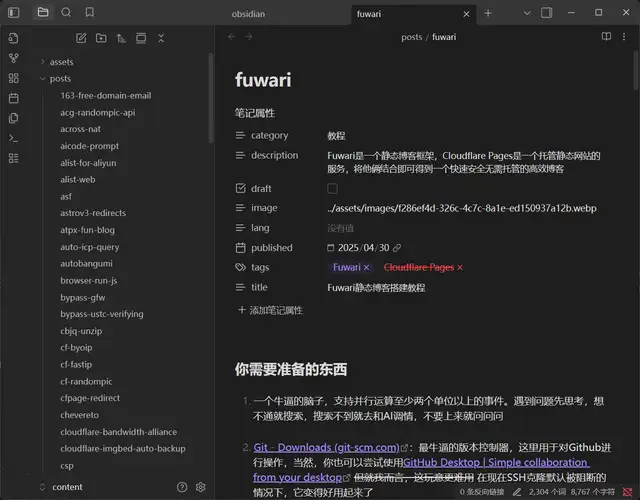Screen dimensions: 640x500
Task: Open a new tab with plus button
Action: [488, 13]
